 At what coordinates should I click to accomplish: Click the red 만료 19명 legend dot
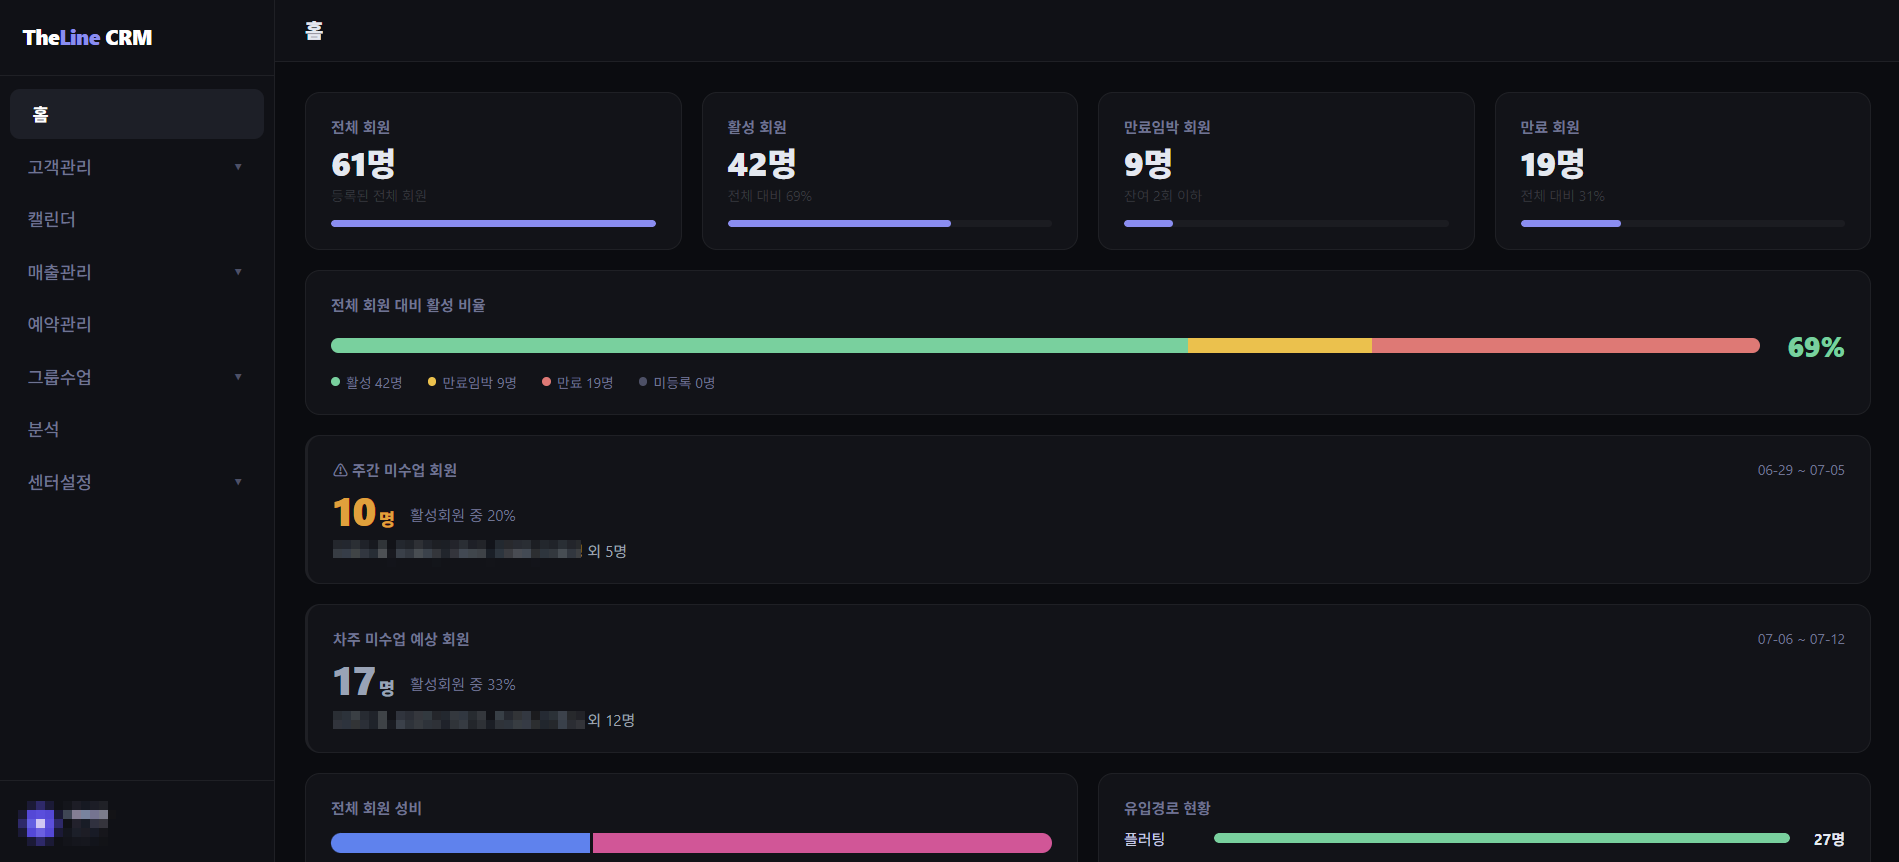click(x=546, y=382)
